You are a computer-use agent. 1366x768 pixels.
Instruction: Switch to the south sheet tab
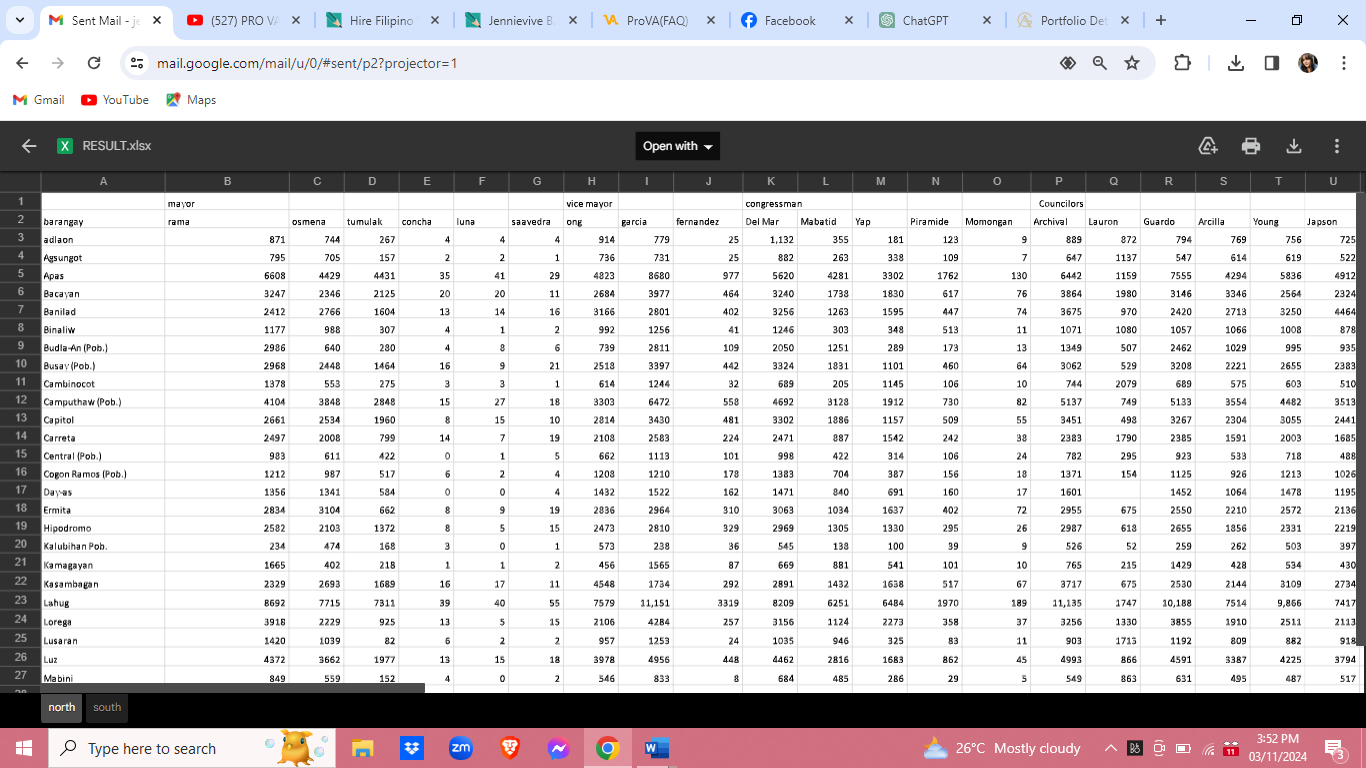[x=107, y=708]
